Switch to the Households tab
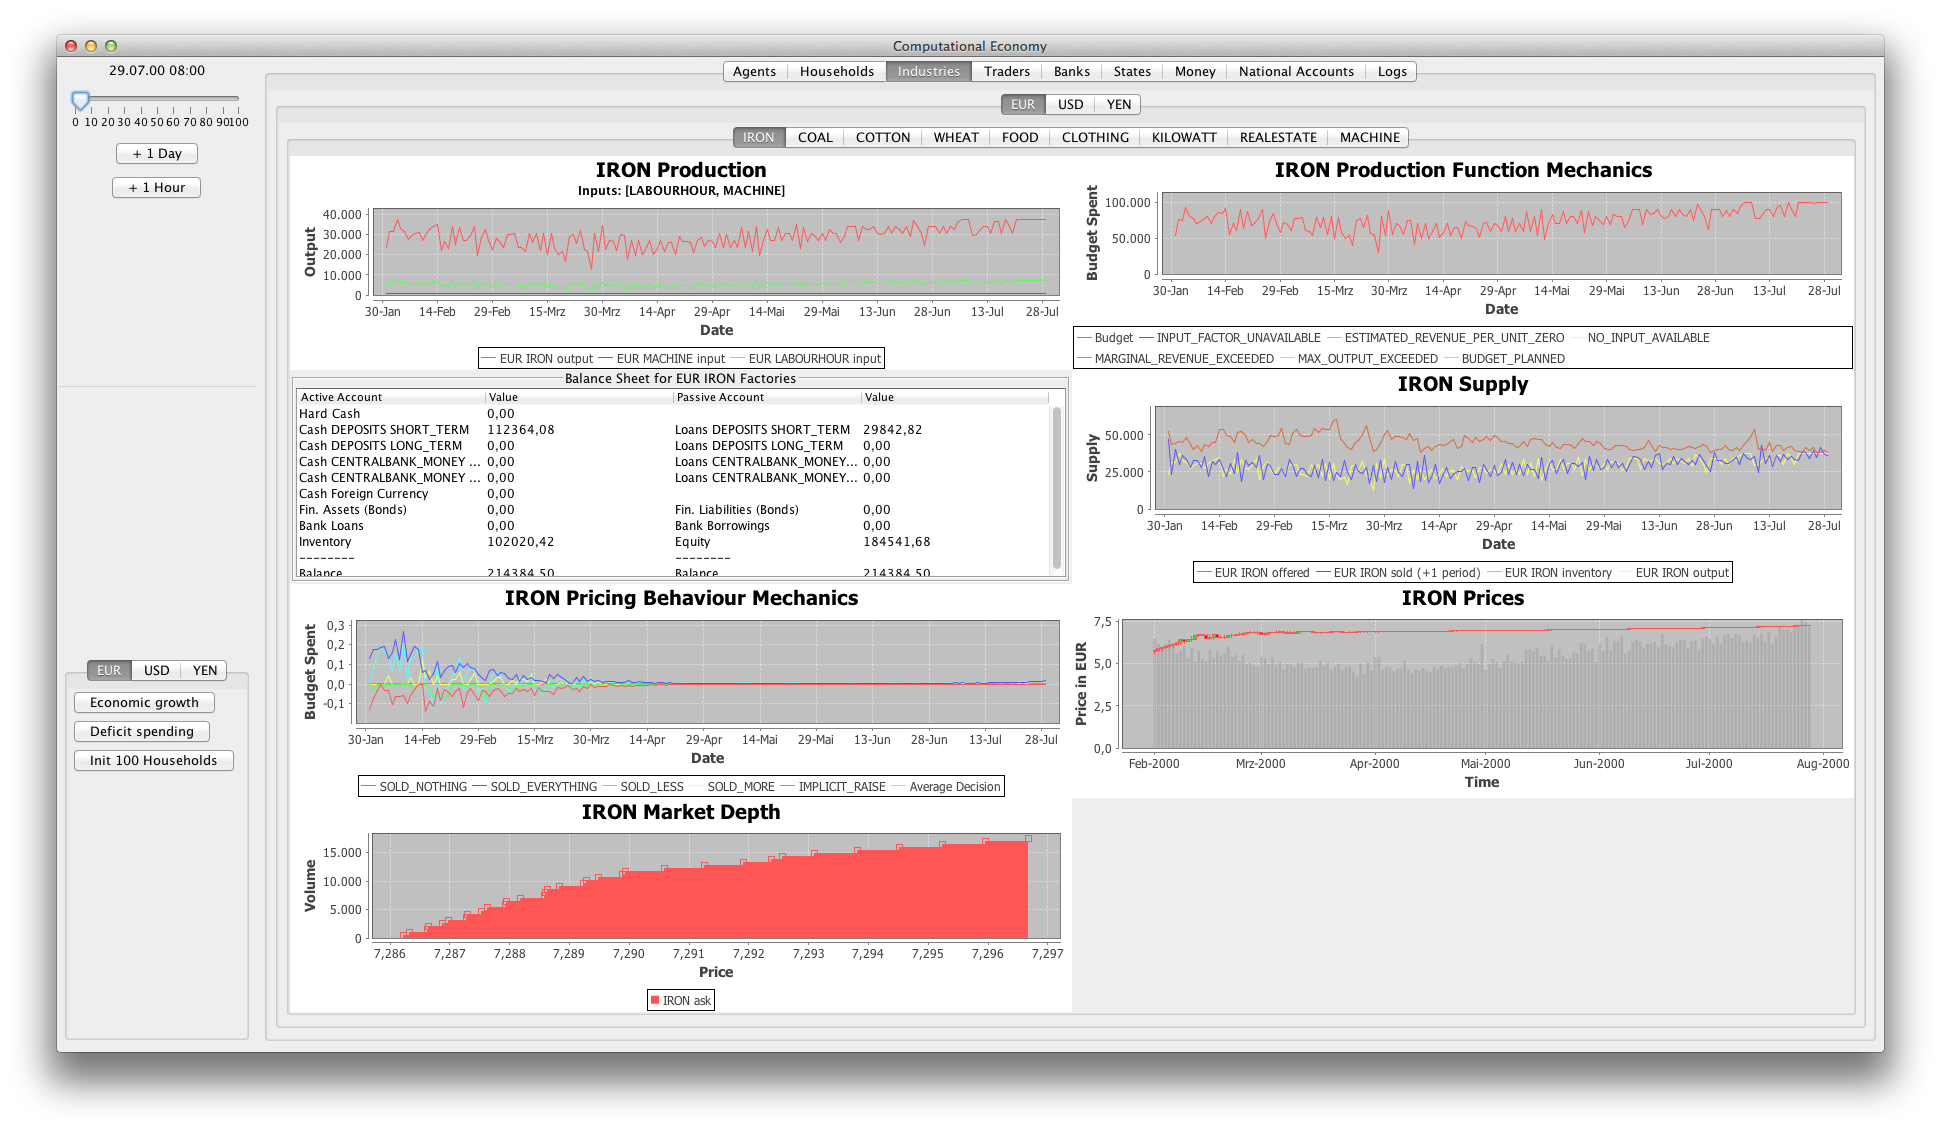This screenshot has height=1131, width=1941. tap(836, 72)
